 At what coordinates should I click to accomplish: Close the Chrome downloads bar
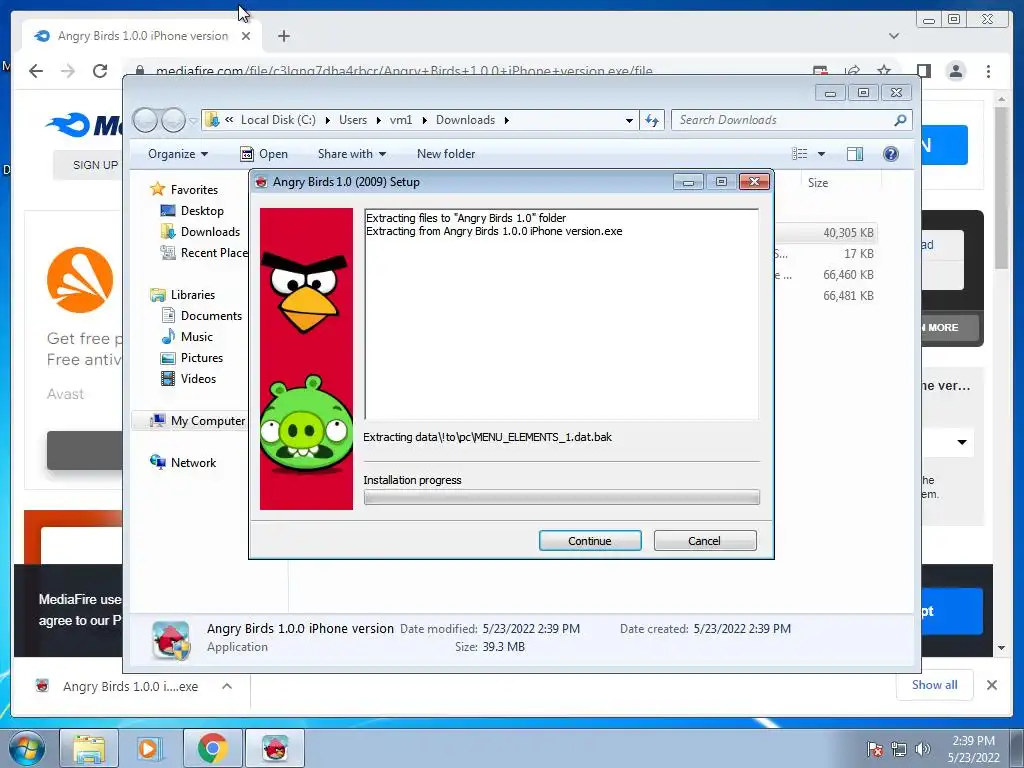[x=991, y=685]
